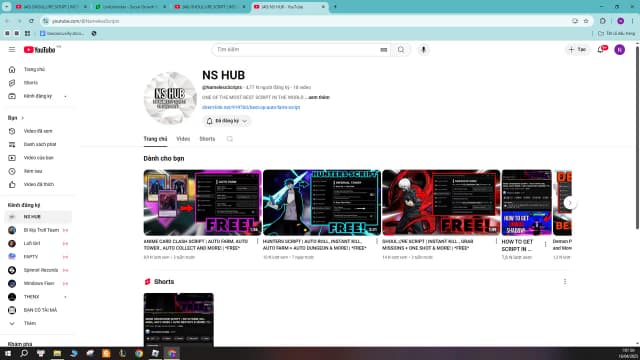Click the YouTube logo
The image size is (640, 360).
pyautogui.click(x=40, y=50)
